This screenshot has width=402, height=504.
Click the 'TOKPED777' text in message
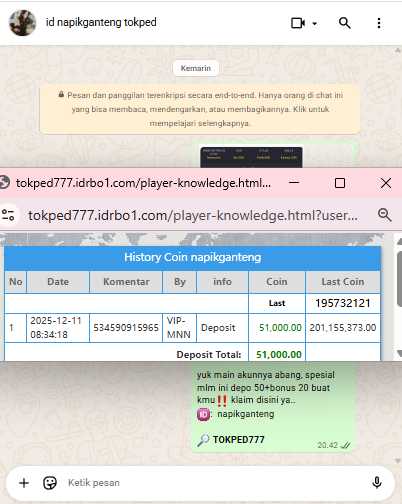[239, 440]
